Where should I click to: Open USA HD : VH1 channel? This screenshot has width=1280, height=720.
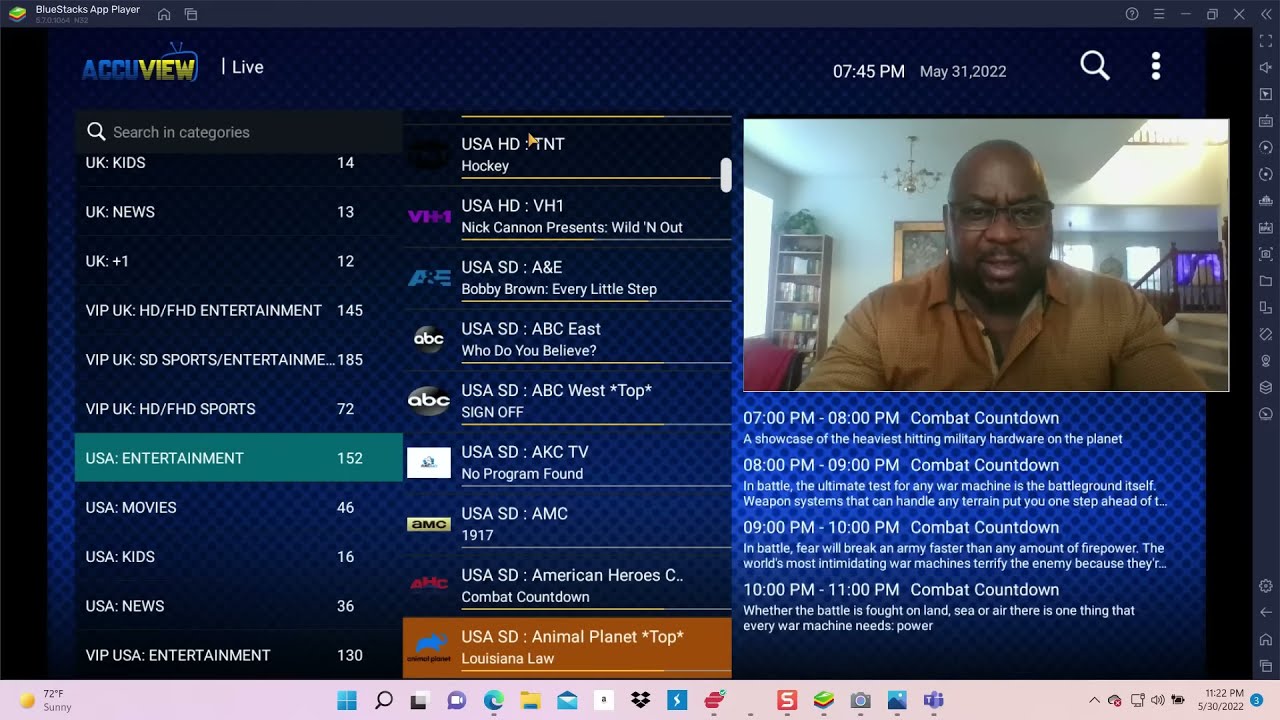[567, 216]
